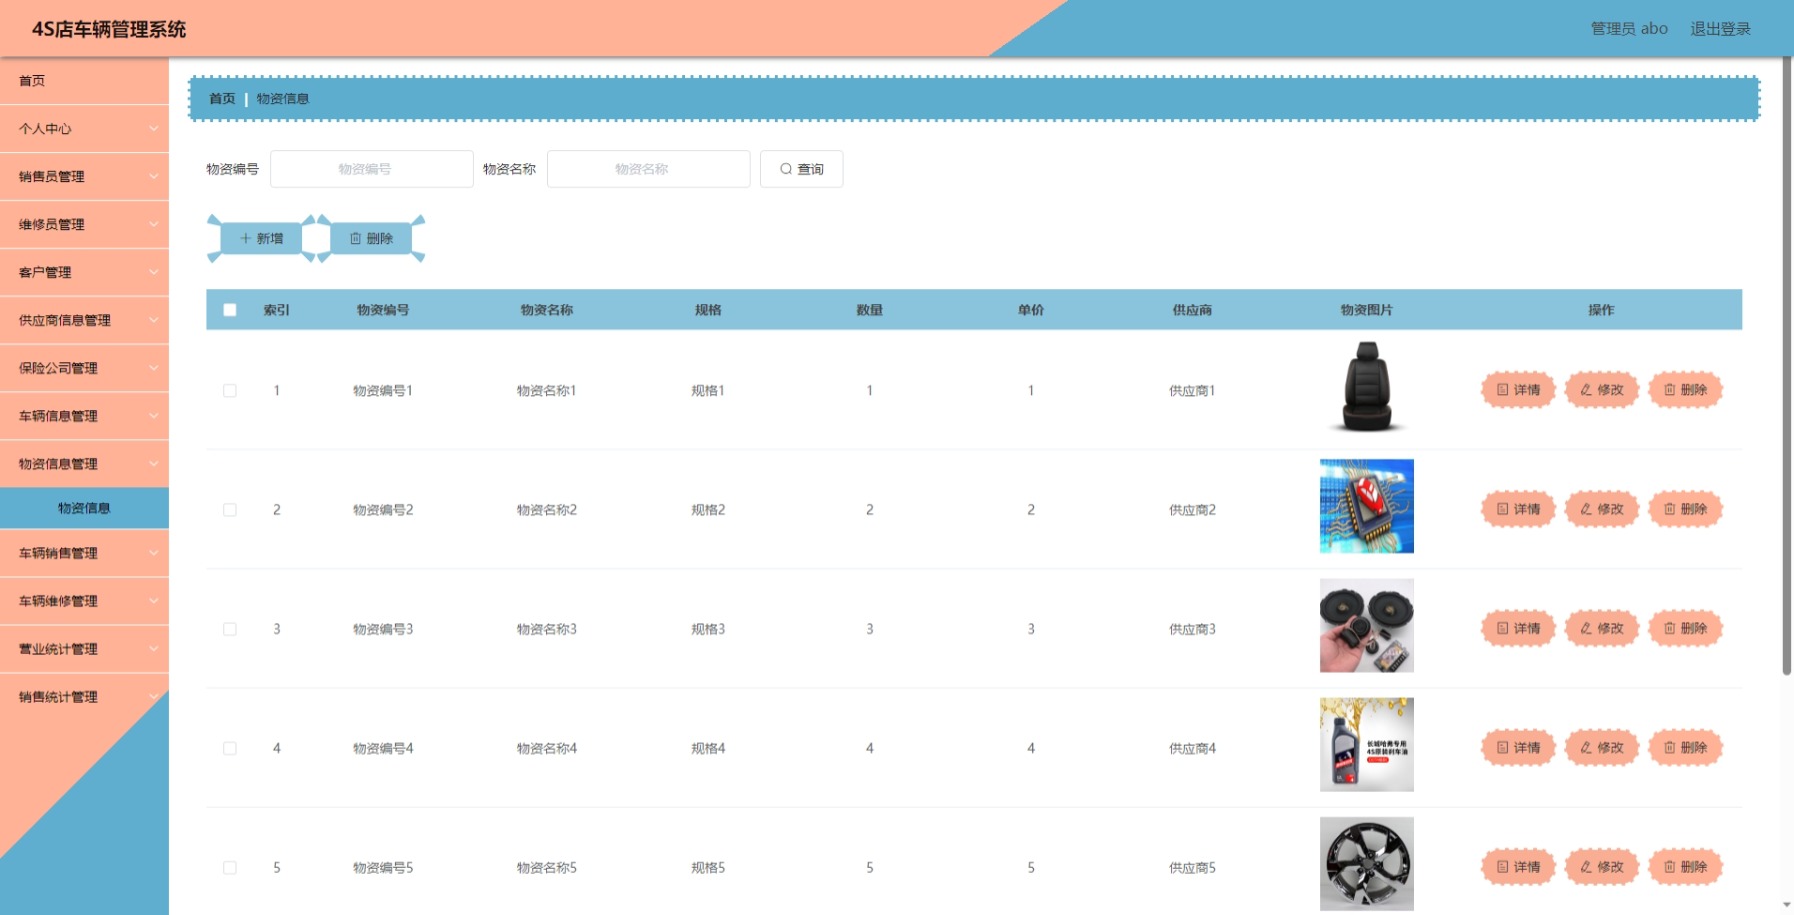
Task: Click detail icon in row 物资编号1
Action: point(1502,390)
